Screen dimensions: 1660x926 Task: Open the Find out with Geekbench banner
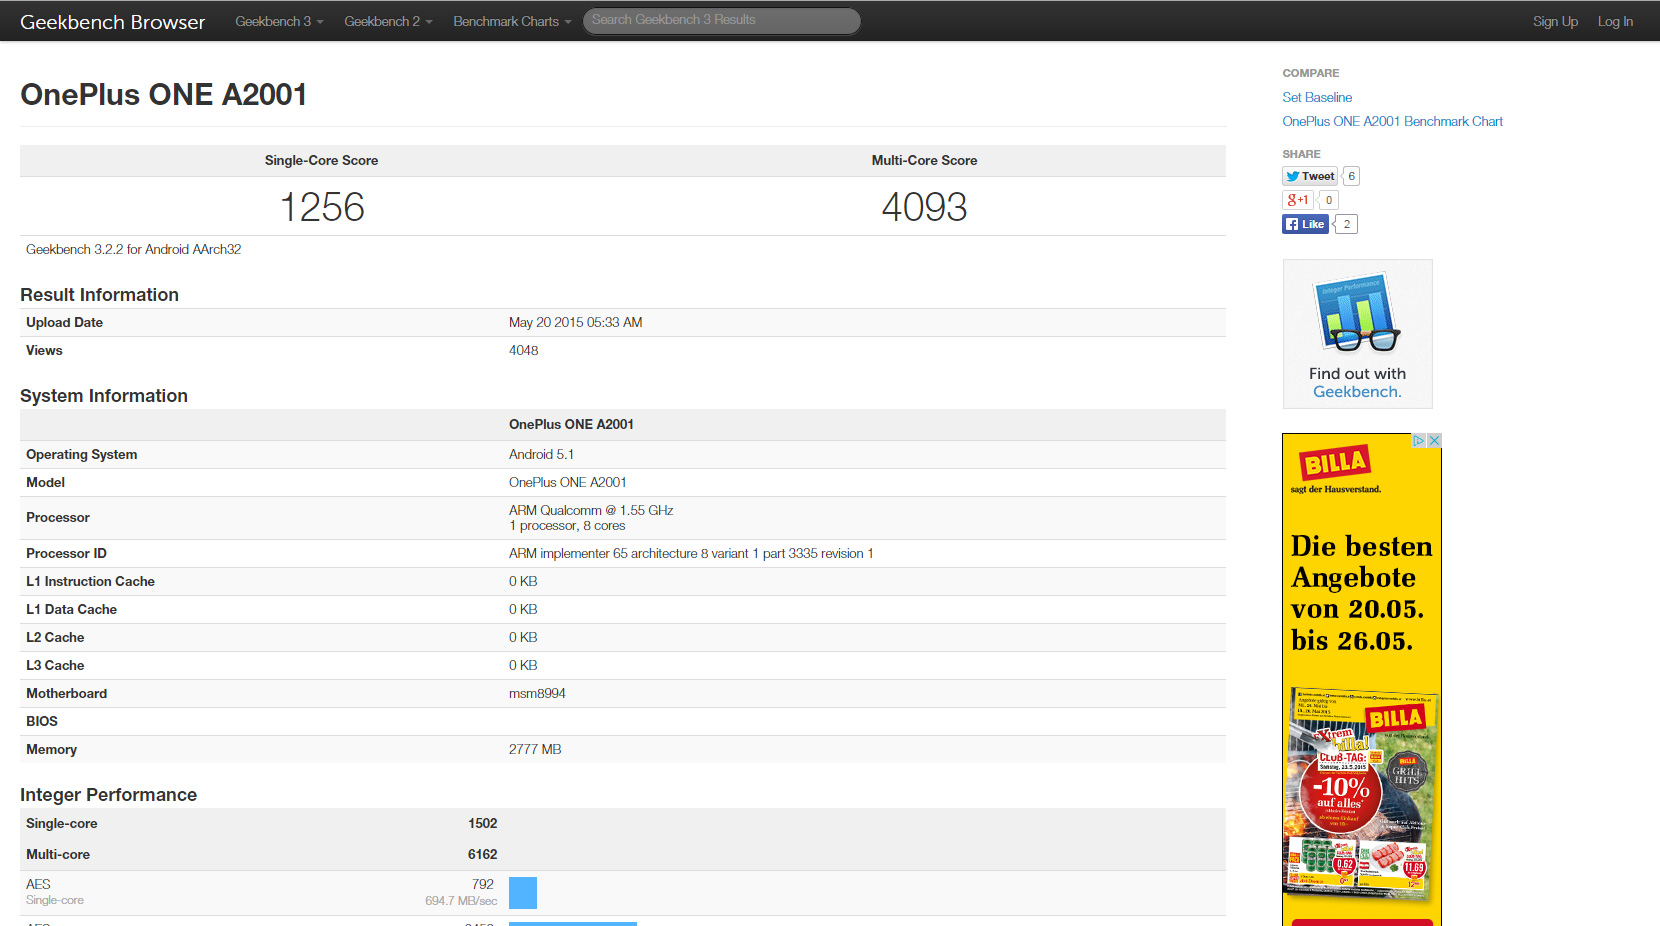pyautogui.click(x=1357, y=334)
